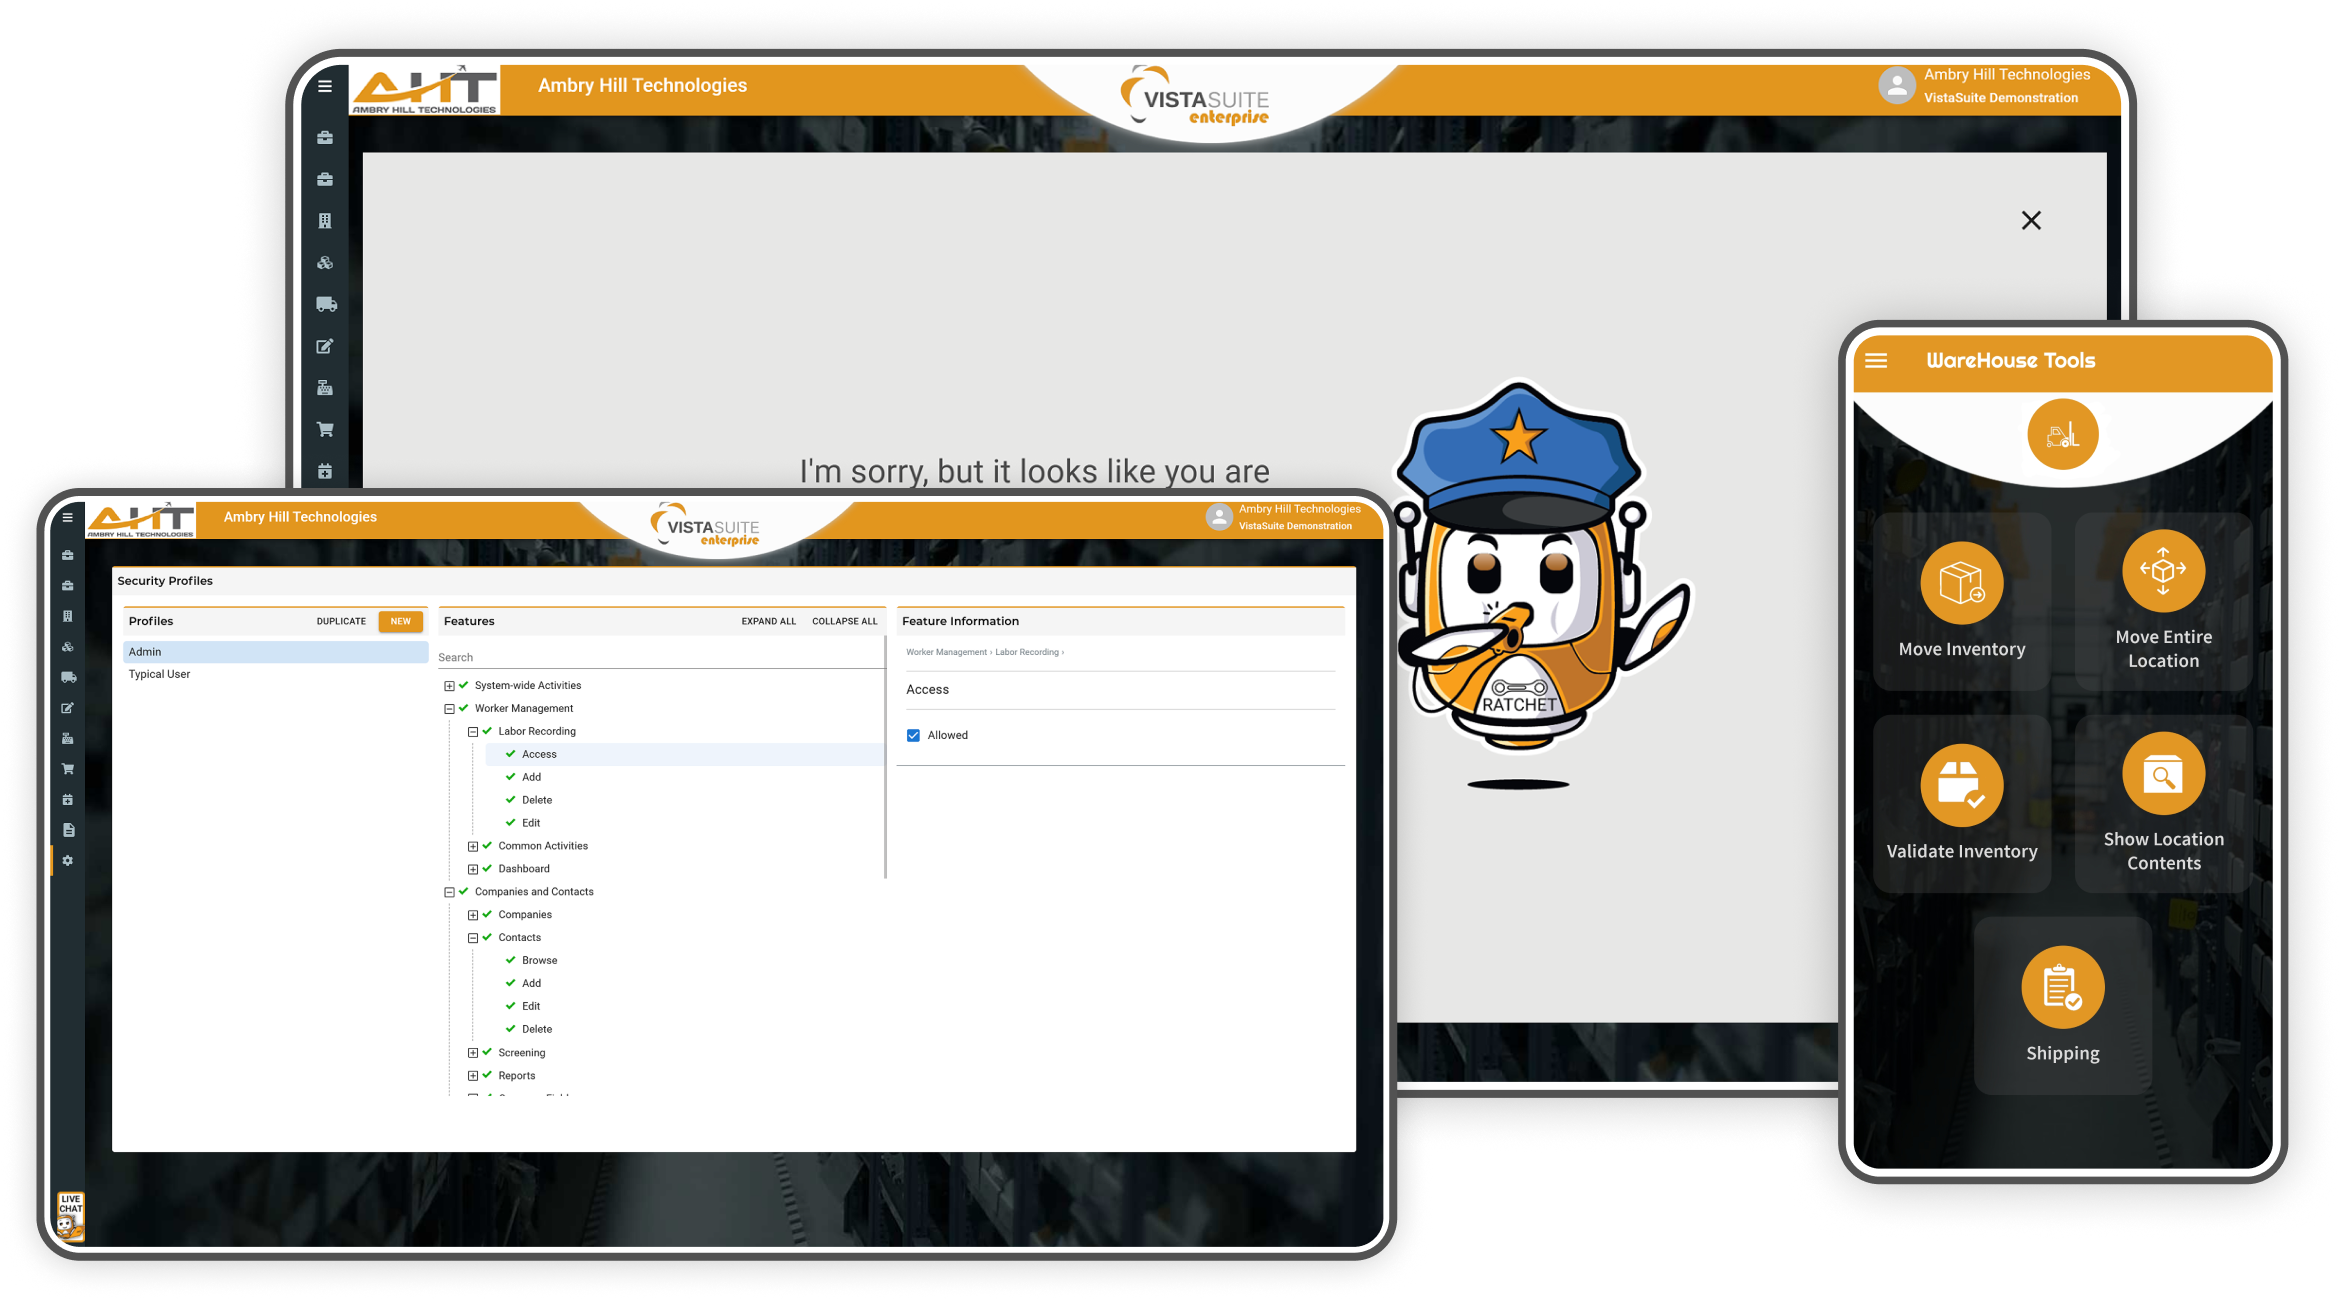Open the Live Chat widget
This screenshot has width=2342, height=1300.
coord(70,1215)
